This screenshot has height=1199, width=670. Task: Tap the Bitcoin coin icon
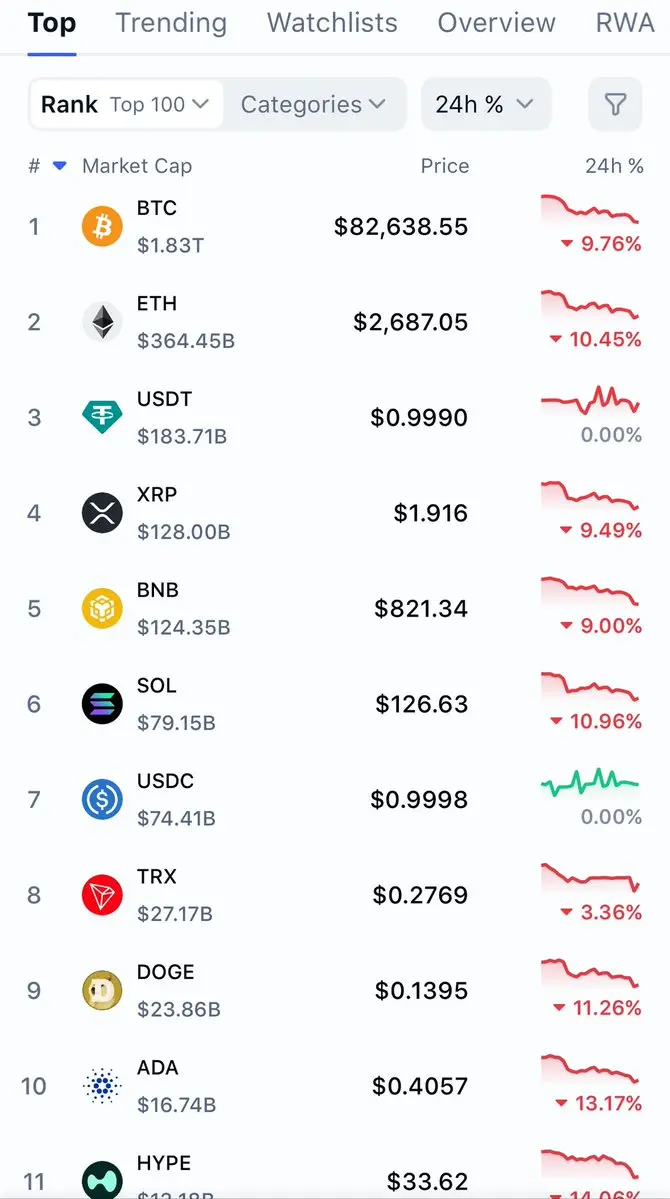pos(102,227)
